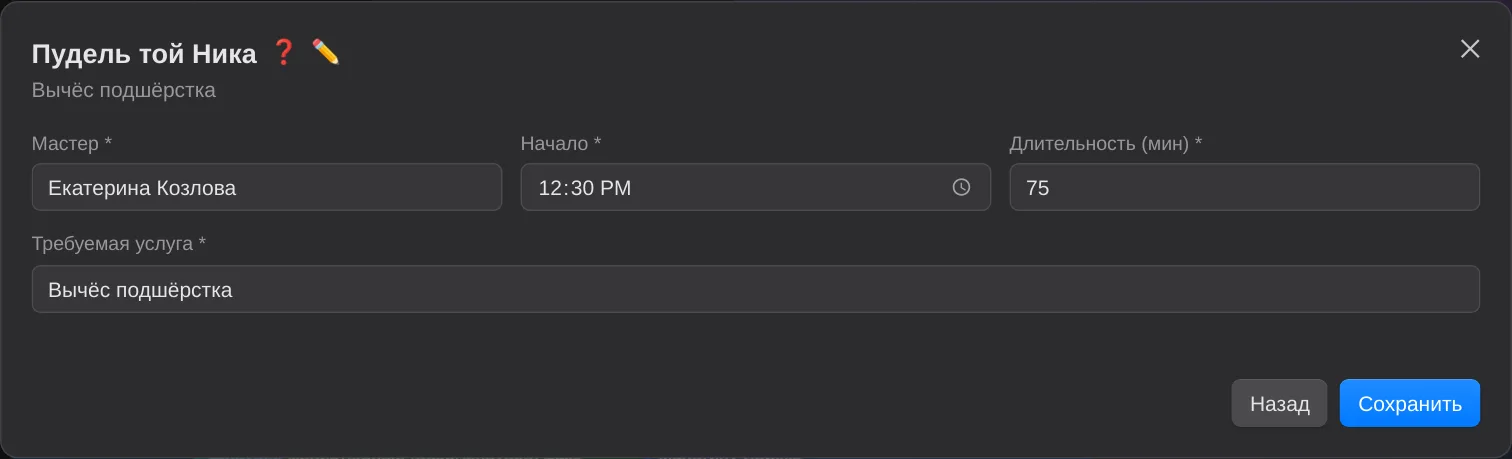
Task: Close the dialog with the X icon
Action: 1470,49
